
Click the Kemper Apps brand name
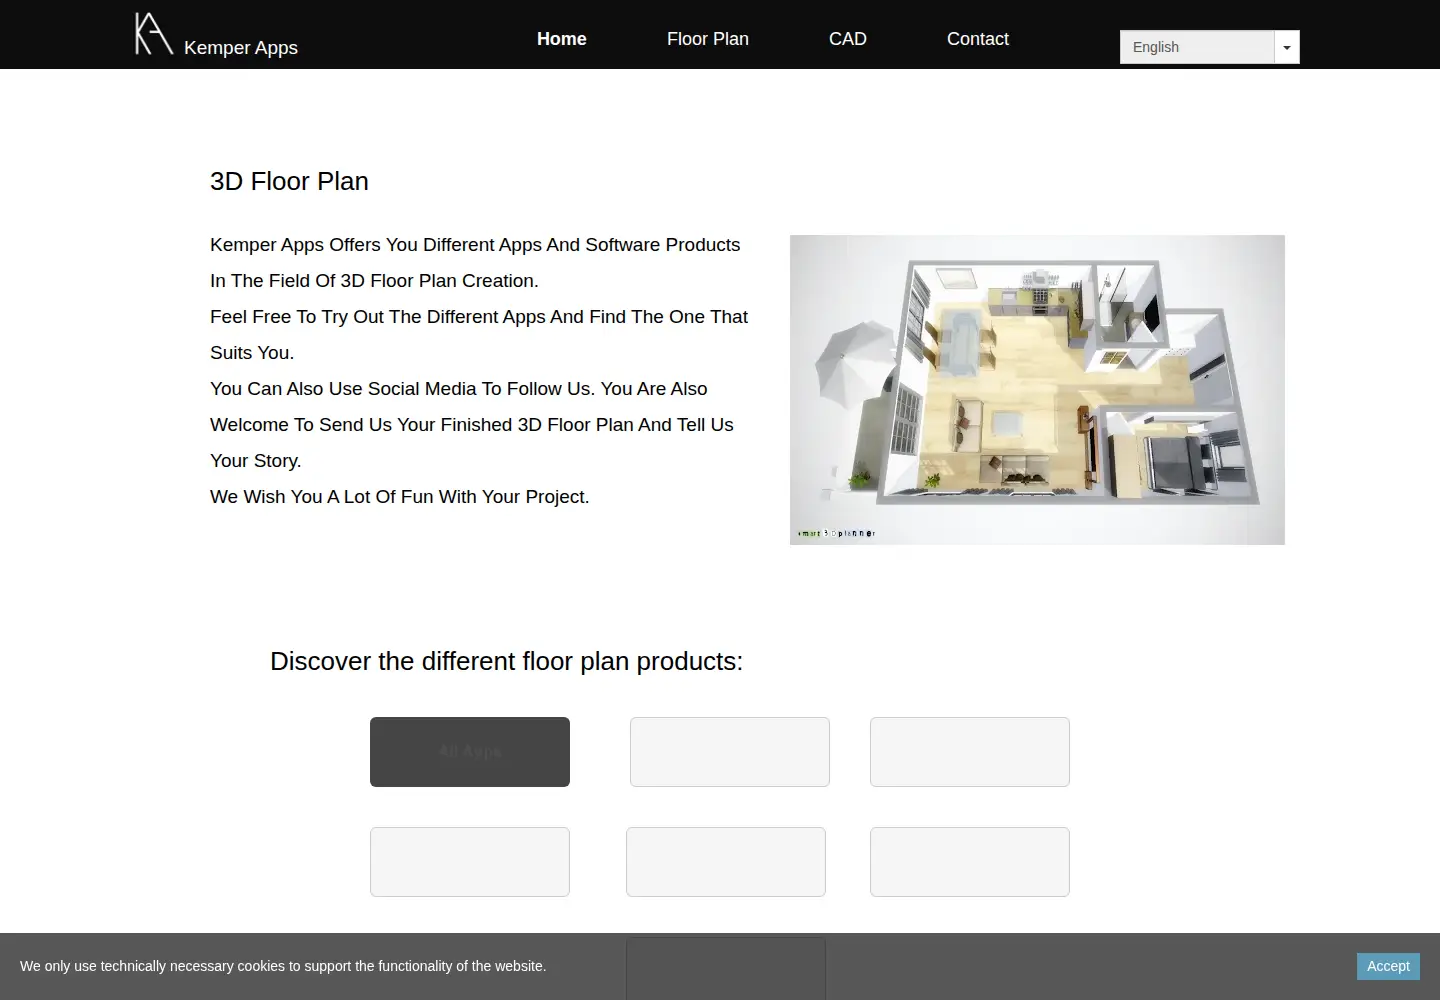pyautogui.click(x=241, y=47)
